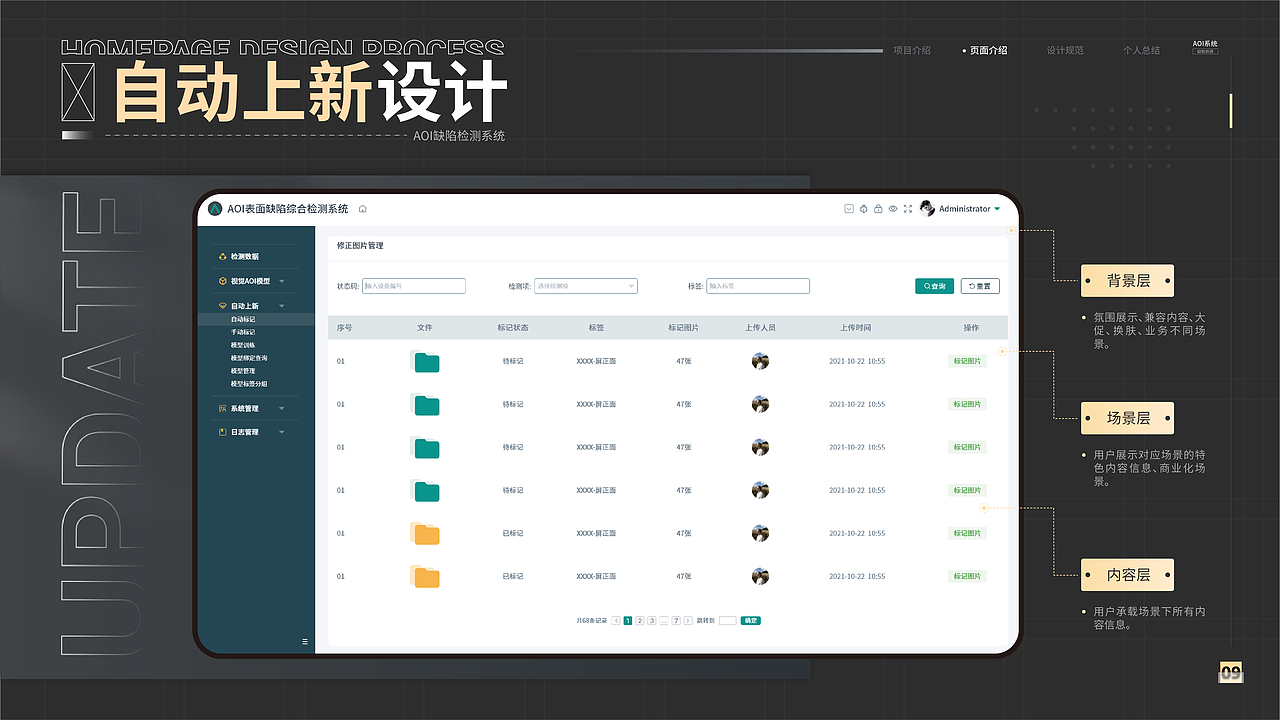
Task: Click the 重置 reset button
Action: (x=980, y=286)
